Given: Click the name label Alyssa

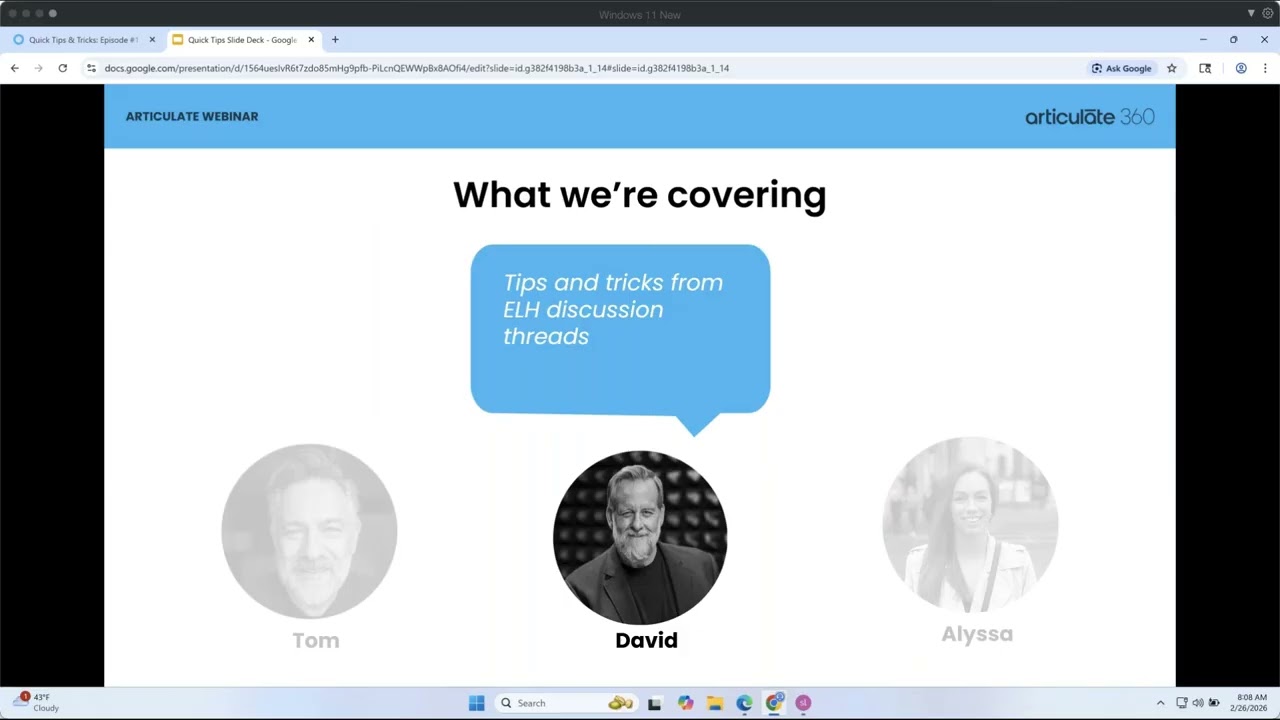Looking at the screenshot, I should click(x=977, y=634).
